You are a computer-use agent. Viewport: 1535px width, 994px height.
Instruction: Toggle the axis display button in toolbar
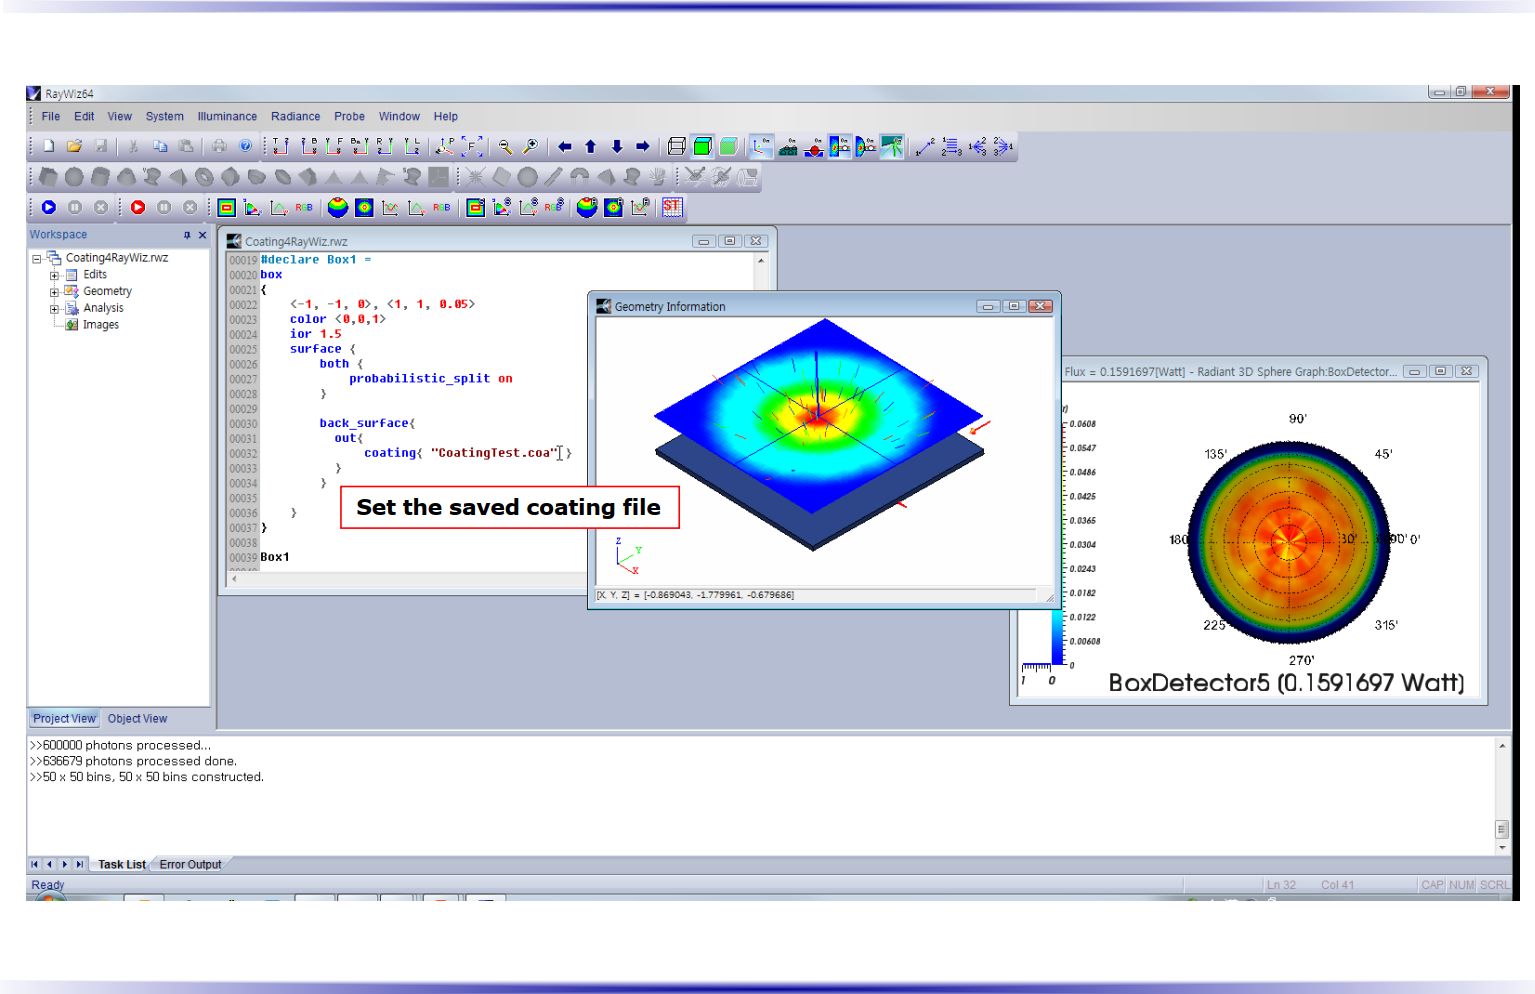[x=762, y=147]
